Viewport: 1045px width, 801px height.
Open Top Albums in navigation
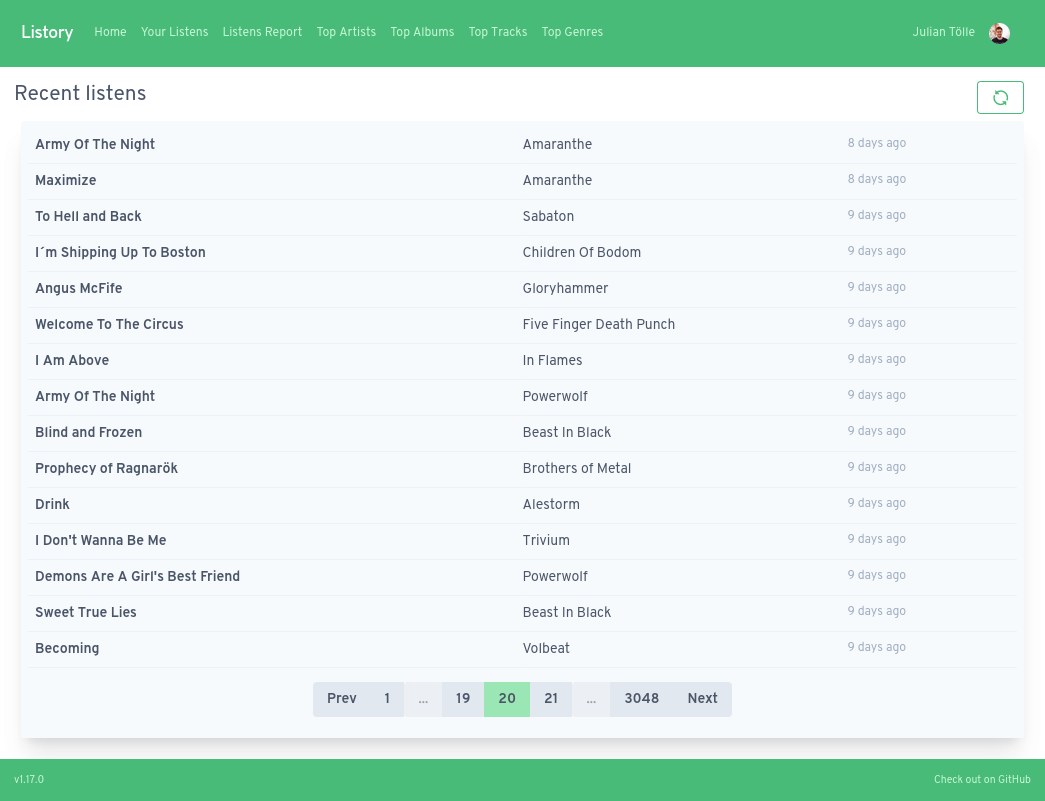[422, 32]
